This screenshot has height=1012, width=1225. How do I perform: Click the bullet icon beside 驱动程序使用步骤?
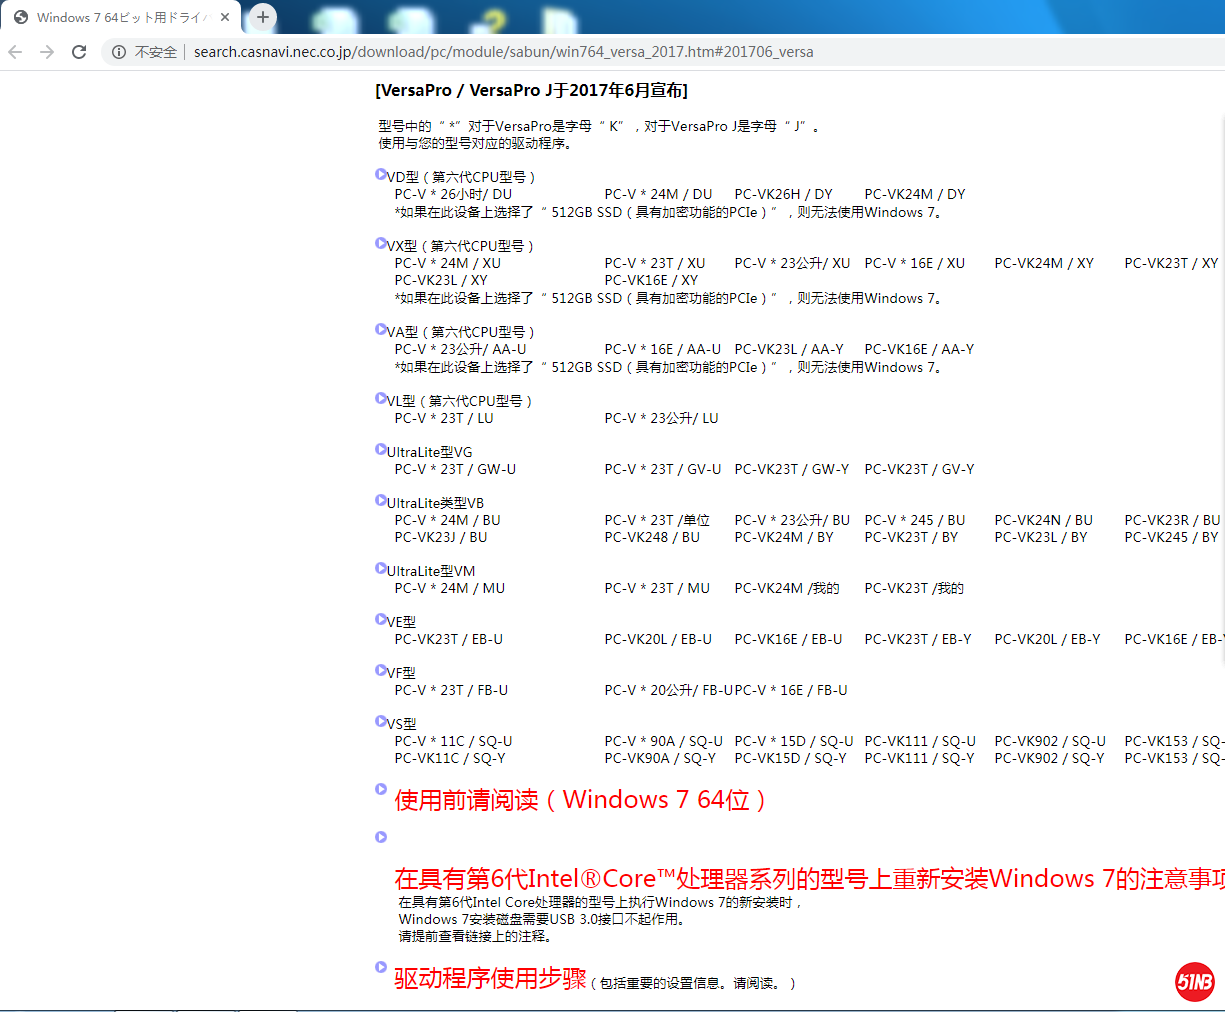click(381, 967)
